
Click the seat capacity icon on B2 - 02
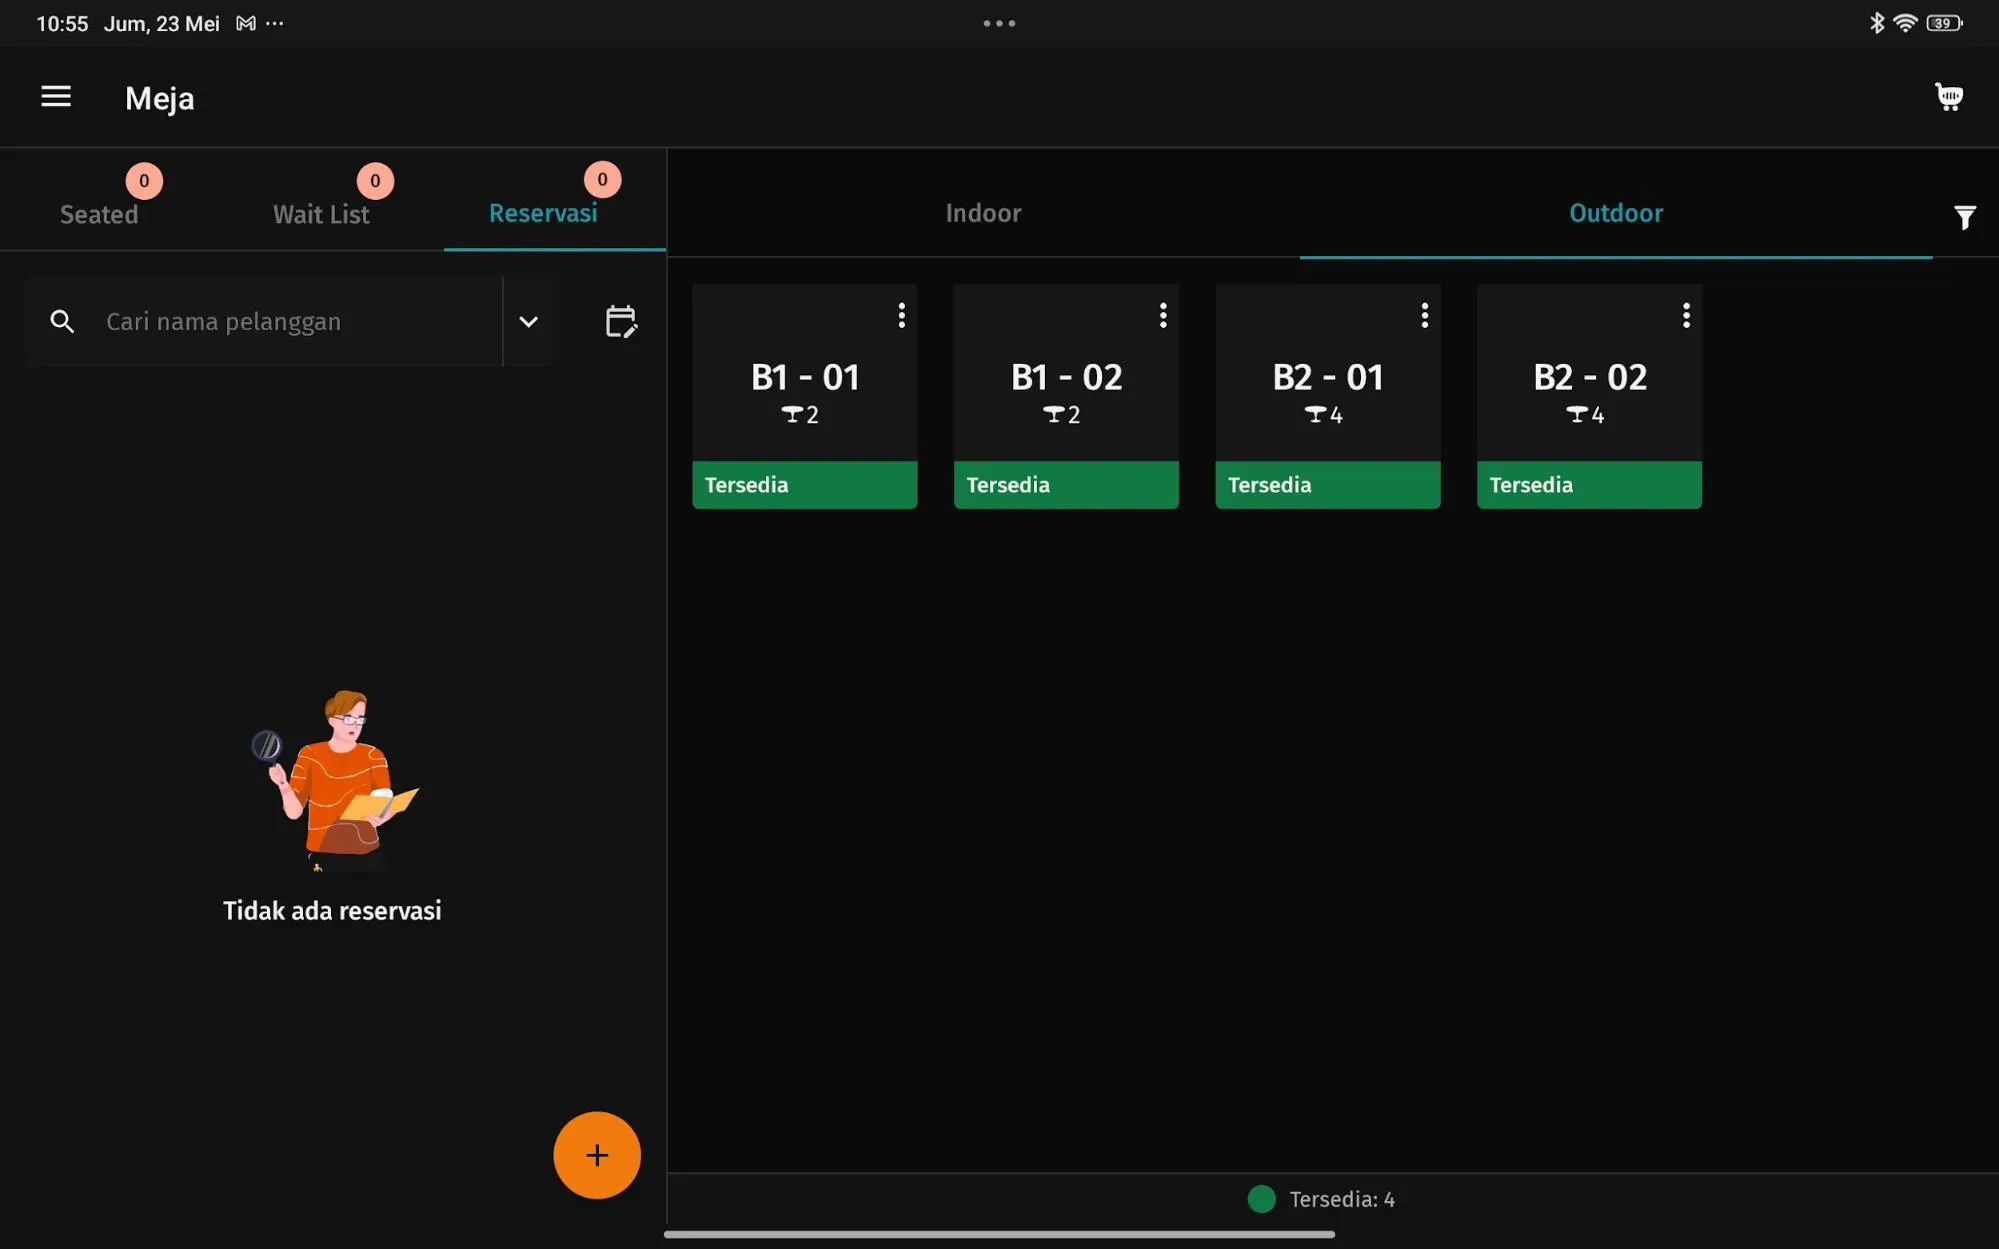click(1577, 414)
